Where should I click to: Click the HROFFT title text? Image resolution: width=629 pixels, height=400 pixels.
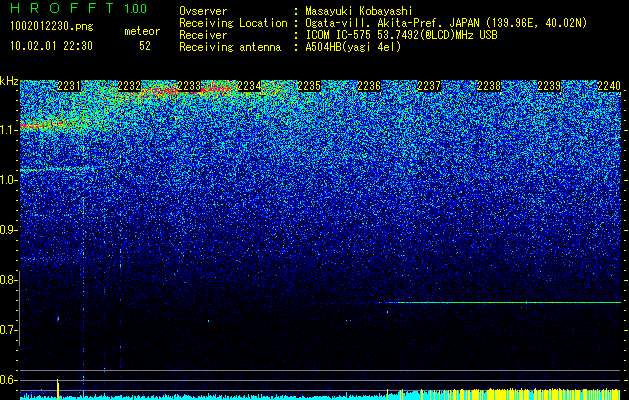[62, 8]
